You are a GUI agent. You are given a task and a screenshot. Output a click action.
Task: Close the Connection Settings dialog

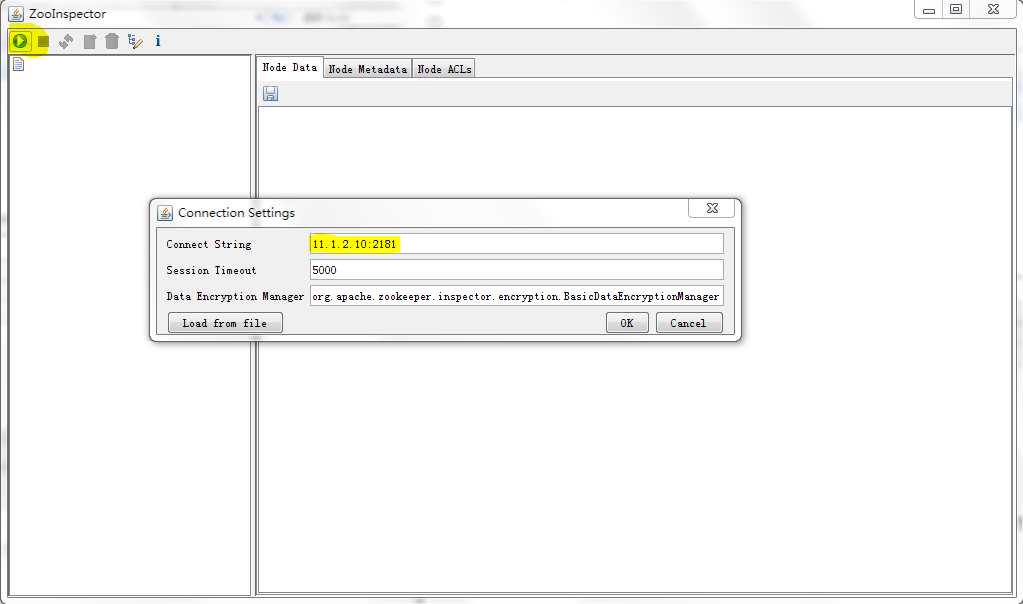pyautogui.click(x=711, y=208)
